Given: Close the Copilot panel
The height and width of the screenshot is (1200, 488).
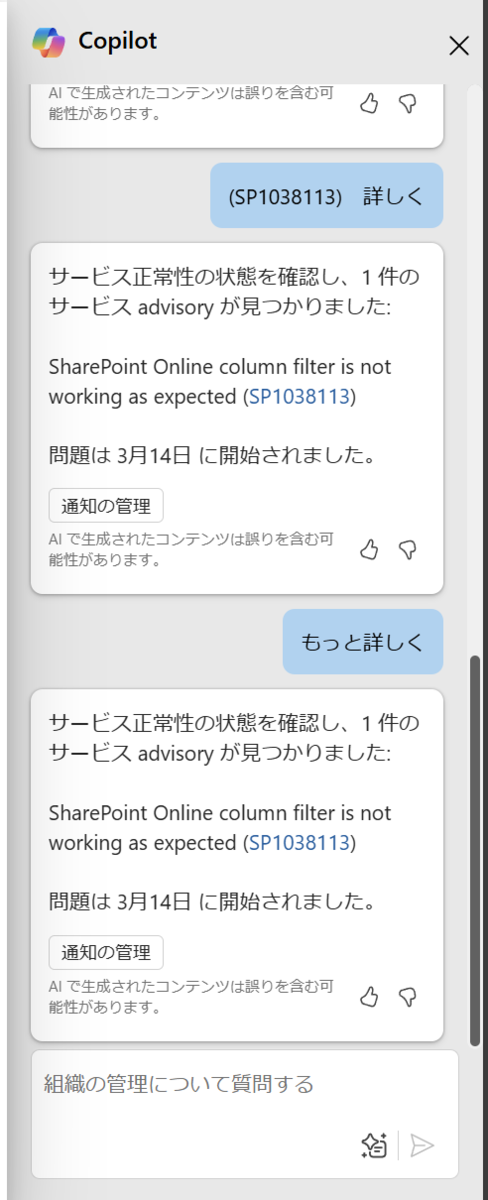Looking at the screenshot, I should (x=459, y=45).
